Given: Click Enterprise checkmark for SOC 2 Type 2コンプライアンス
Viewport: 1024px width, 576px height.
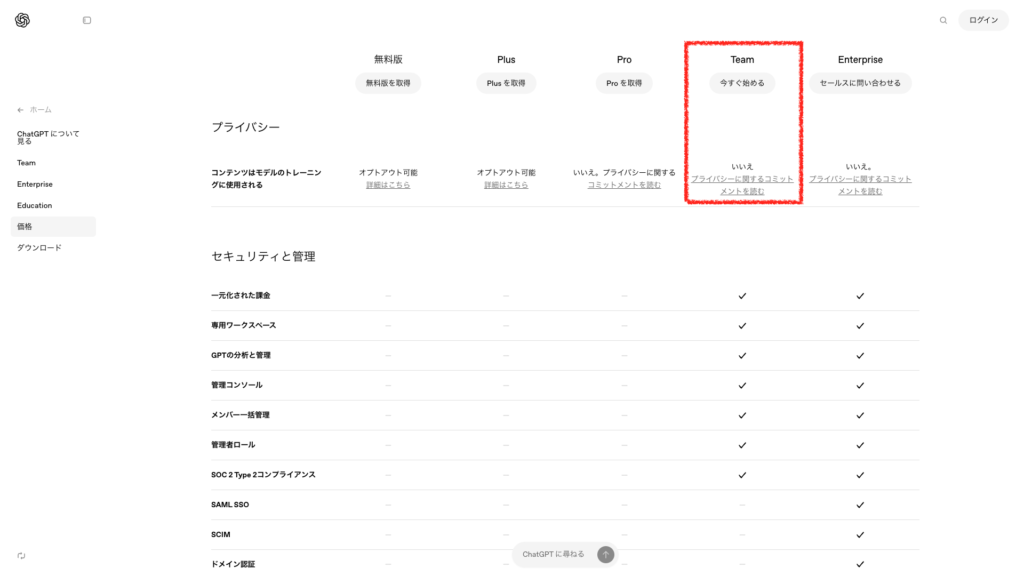Looking at the screenshot, I should click(860, 475).
